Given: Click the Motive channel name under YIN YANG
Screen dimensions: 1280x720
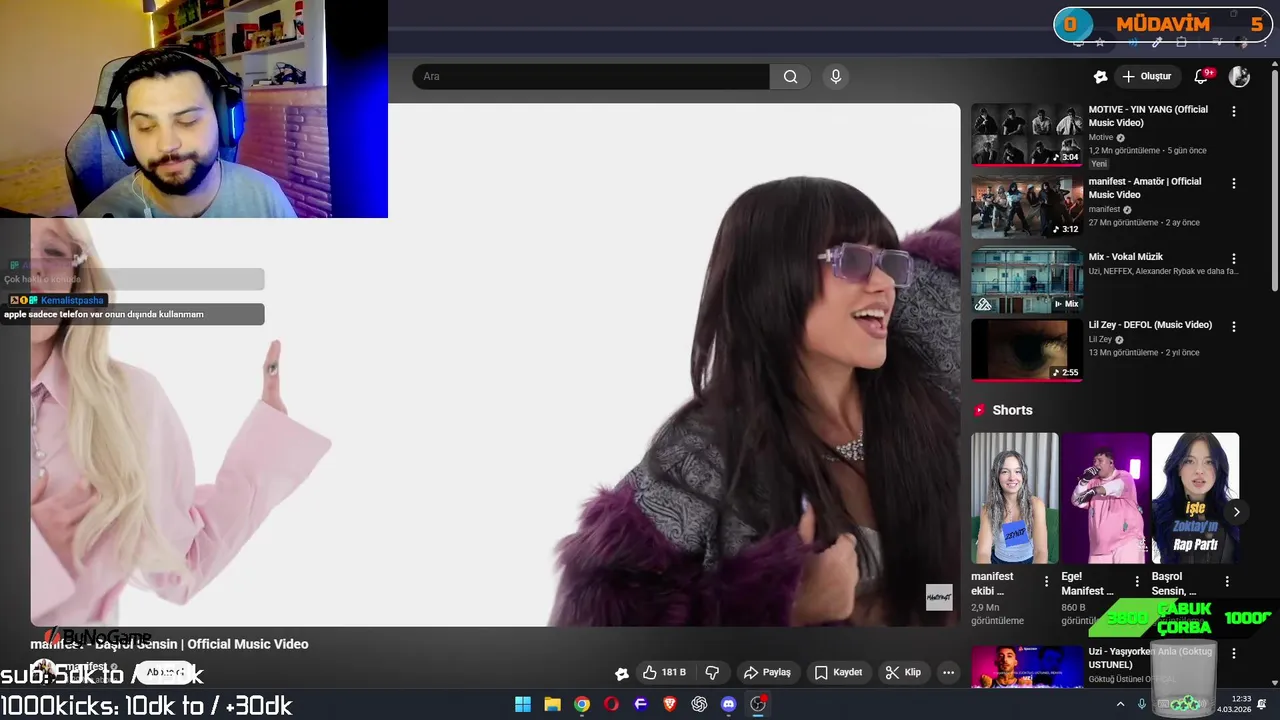Looking at the screenshot, I should click(1101, 137).
